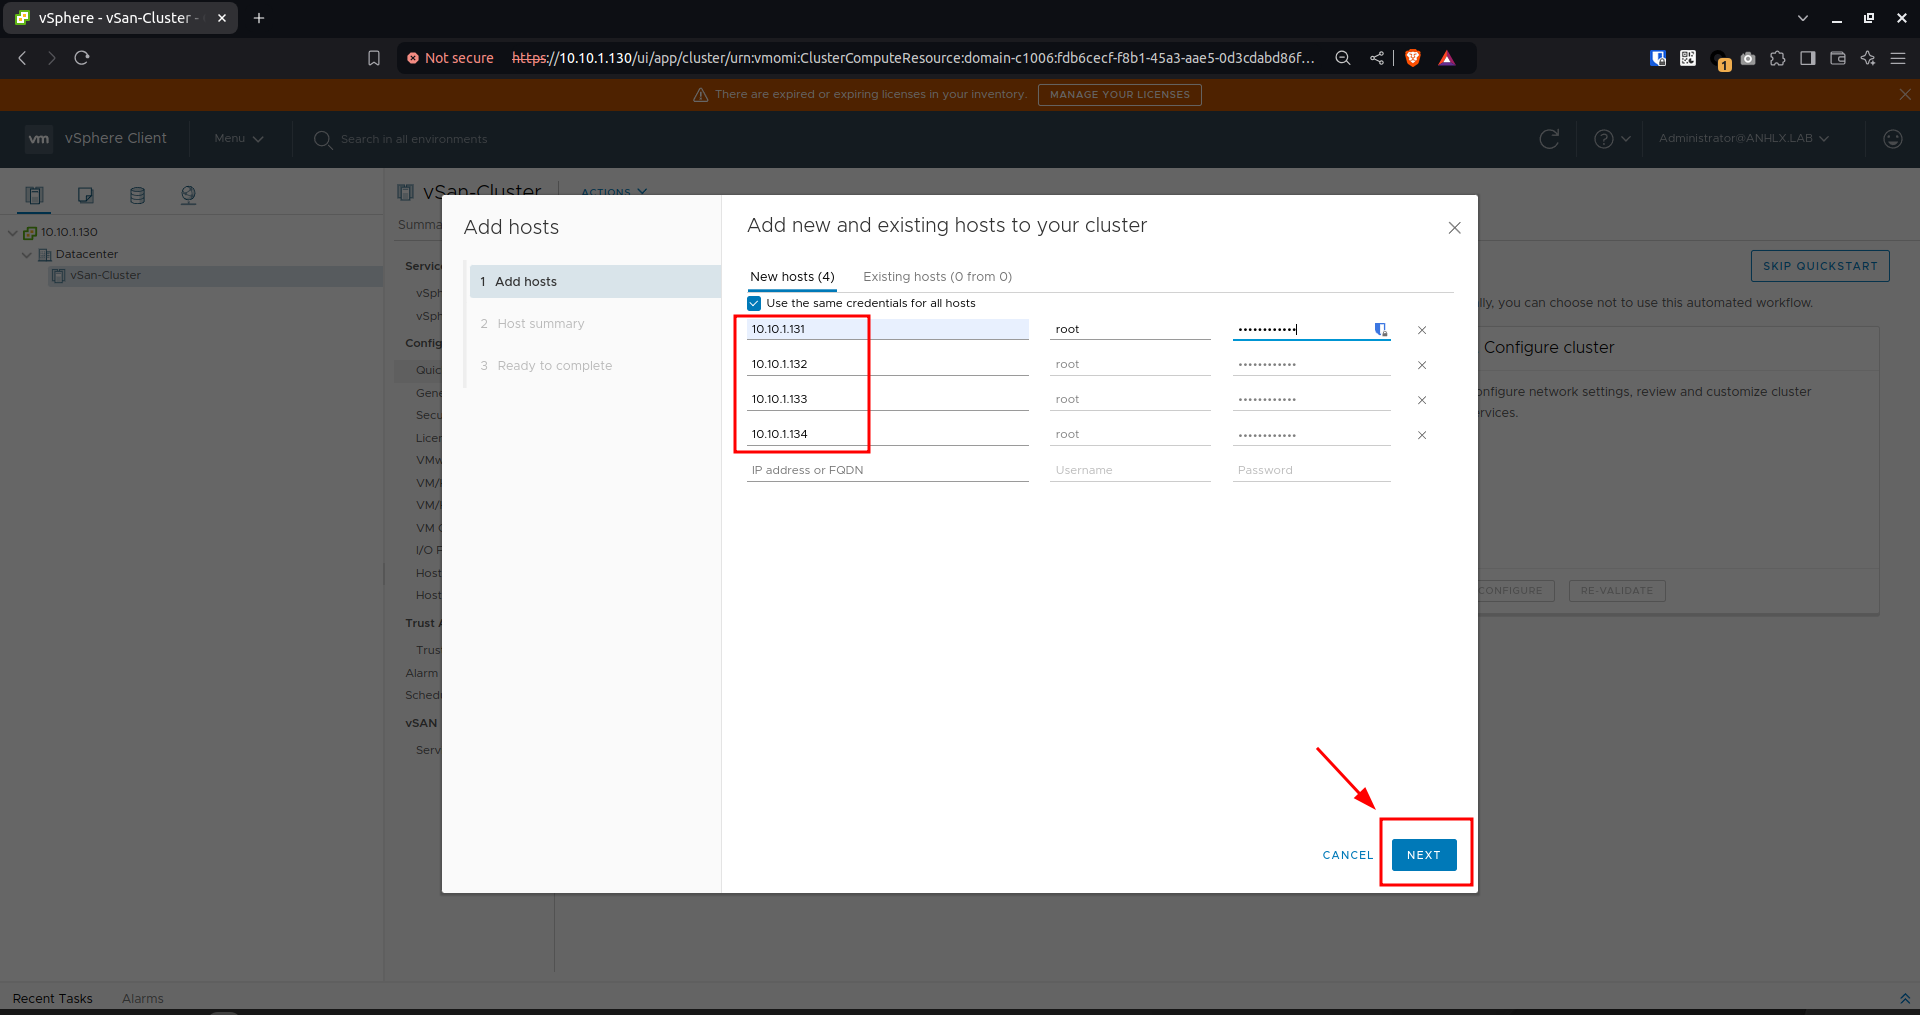Screen dimensions: 1920x1015
Task: Click CANCEL in the Add hosts dialog
Action: tap(1348, 855)
